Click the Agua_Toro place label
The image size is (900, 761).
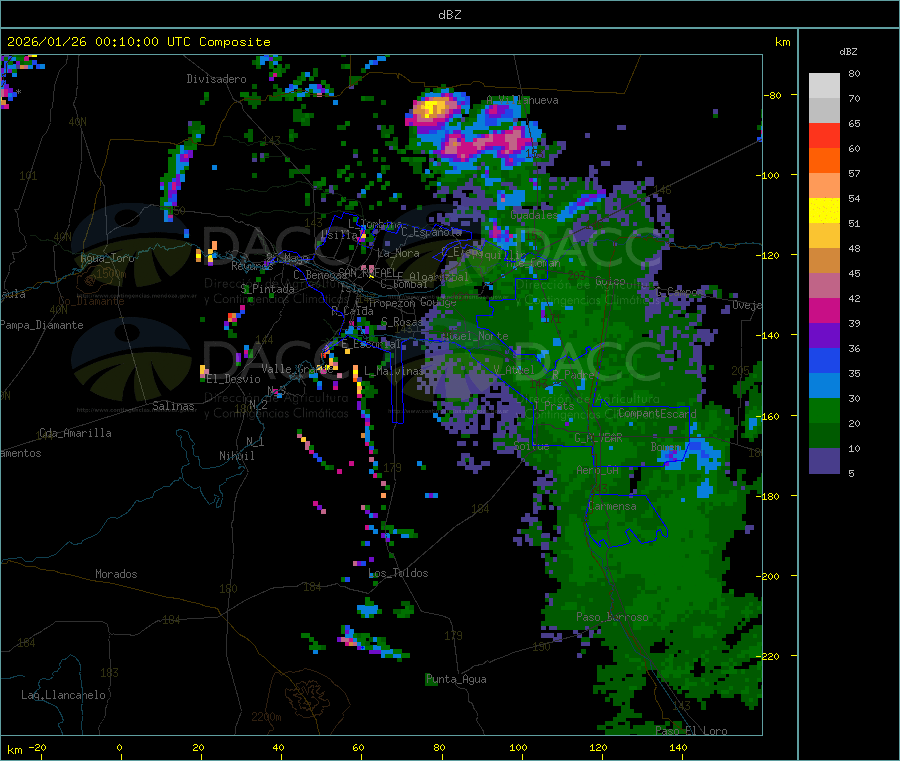click(x=107, y=258)
